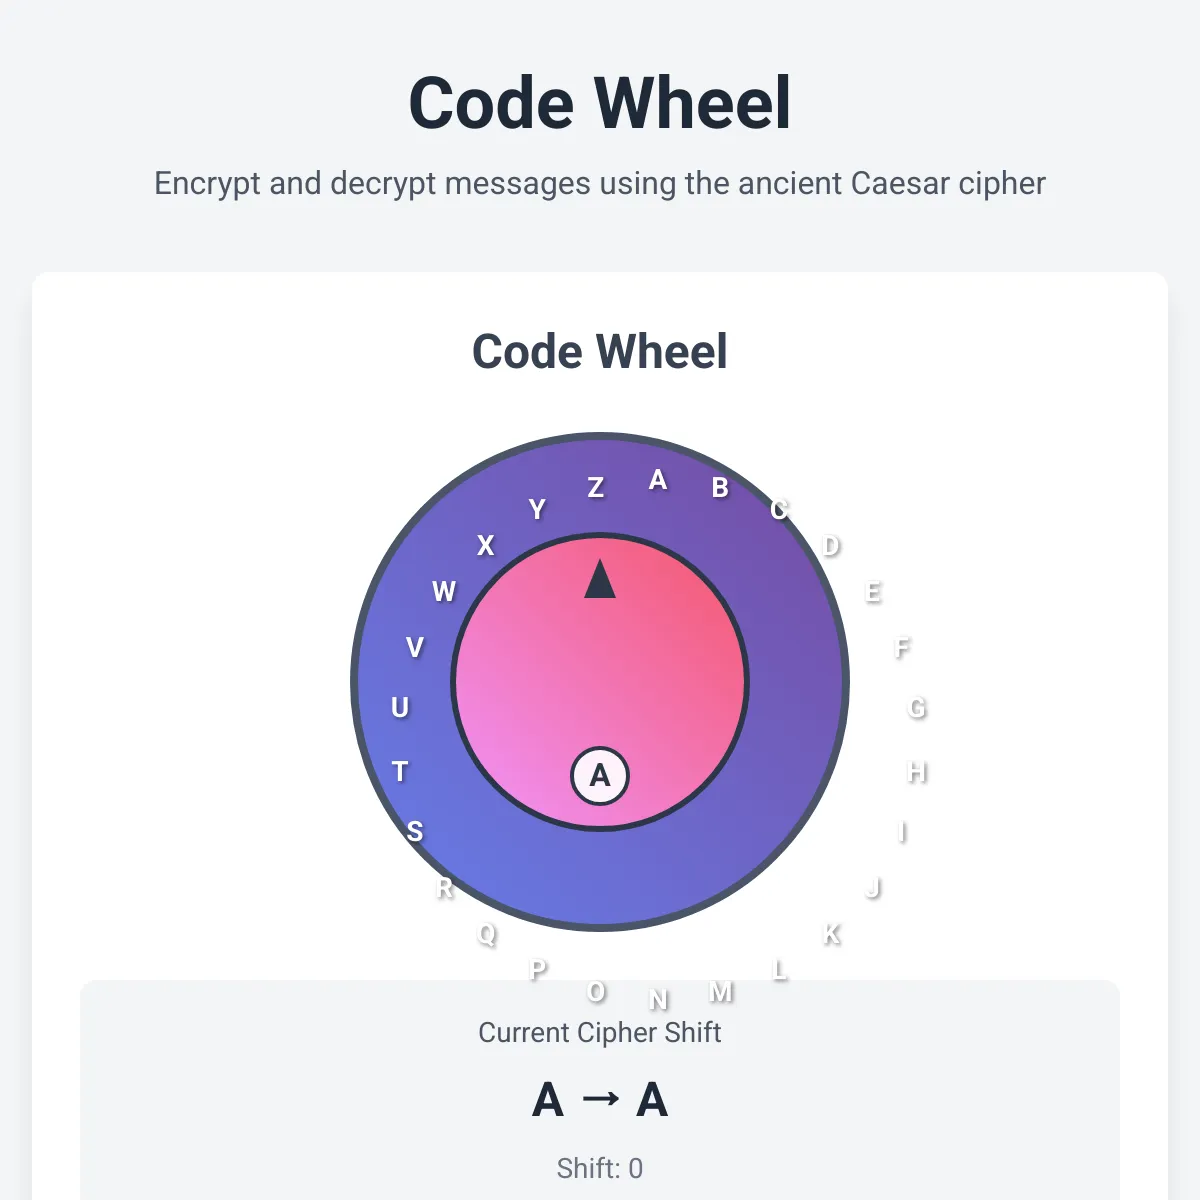Click letter E outside the wheel
The image size is (1200, 1200).
pyautogui.click(x=873, y=592)
